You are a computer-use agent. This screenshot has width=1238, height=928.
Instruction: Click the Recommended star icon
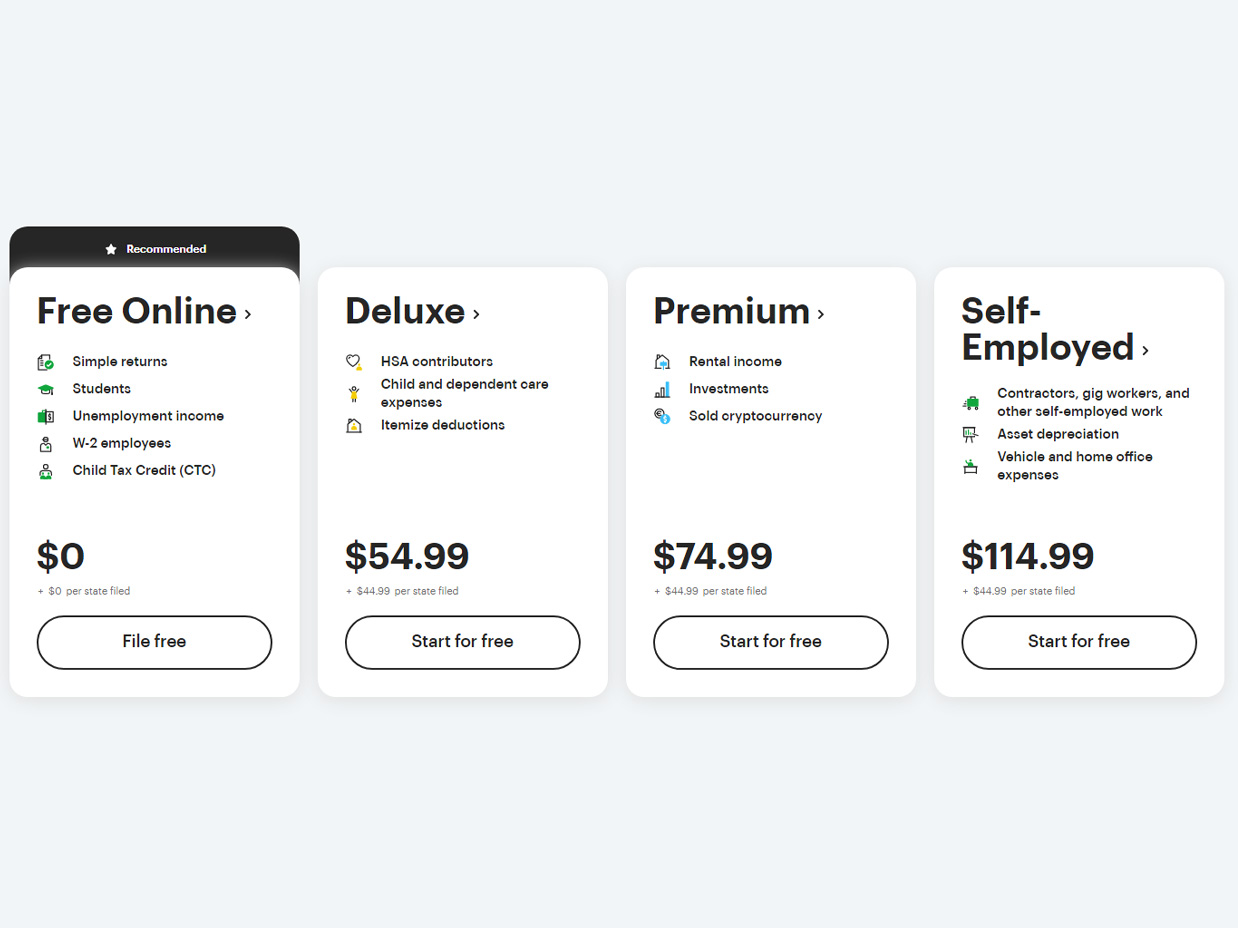(x=111, y=249)
